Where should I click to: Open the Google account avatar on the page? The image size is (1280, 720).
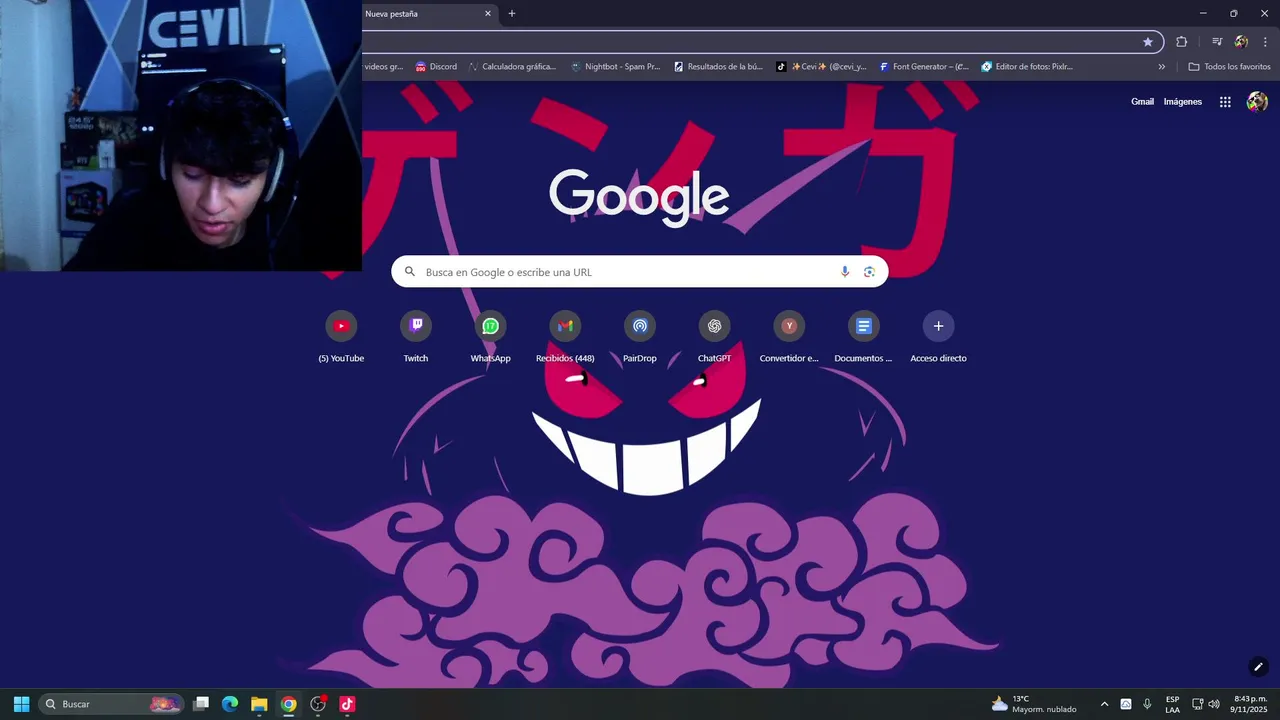point(1257,102)
